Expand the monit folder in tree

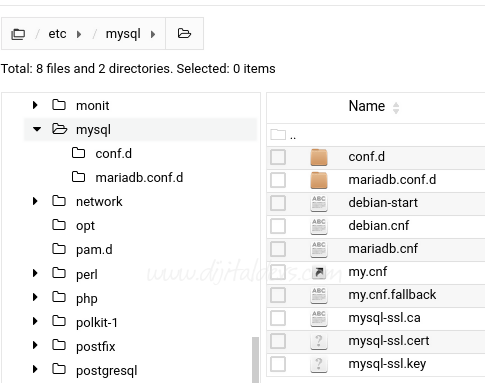pos(35,105)
